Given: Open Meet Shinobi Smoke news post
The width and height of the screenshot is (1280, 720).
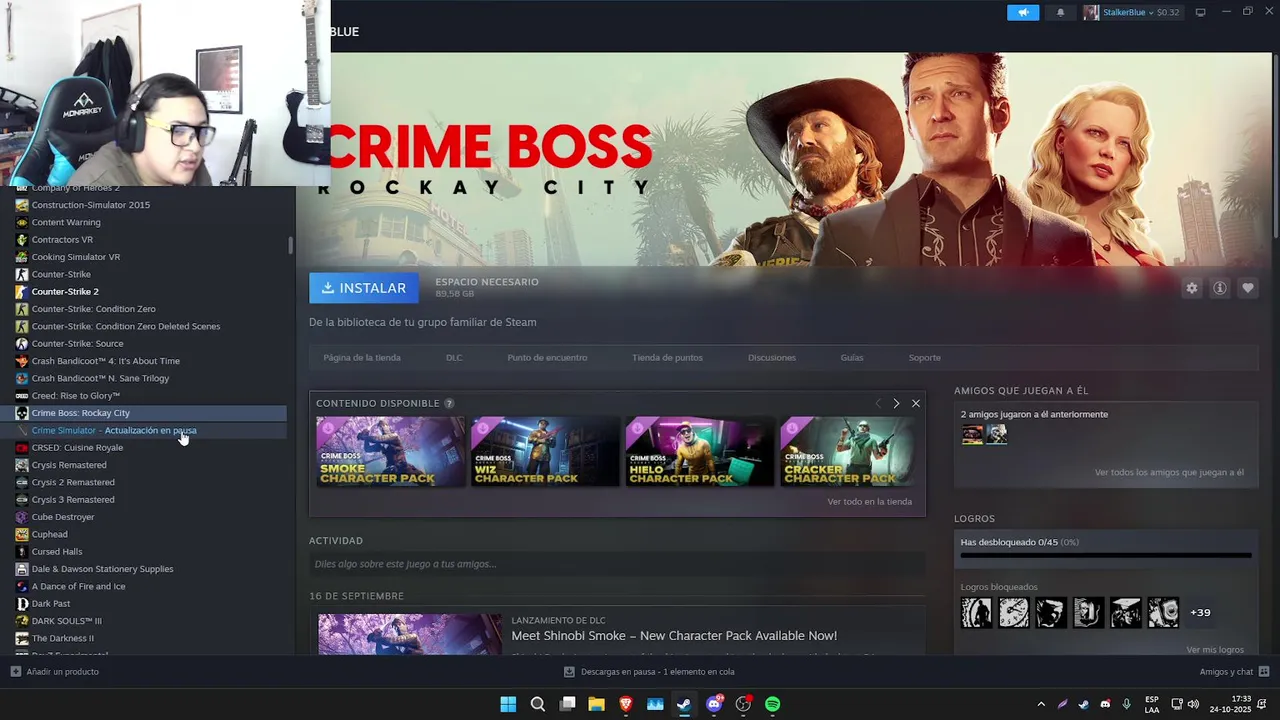Looking at the screenshot, I should click(674, 636).
